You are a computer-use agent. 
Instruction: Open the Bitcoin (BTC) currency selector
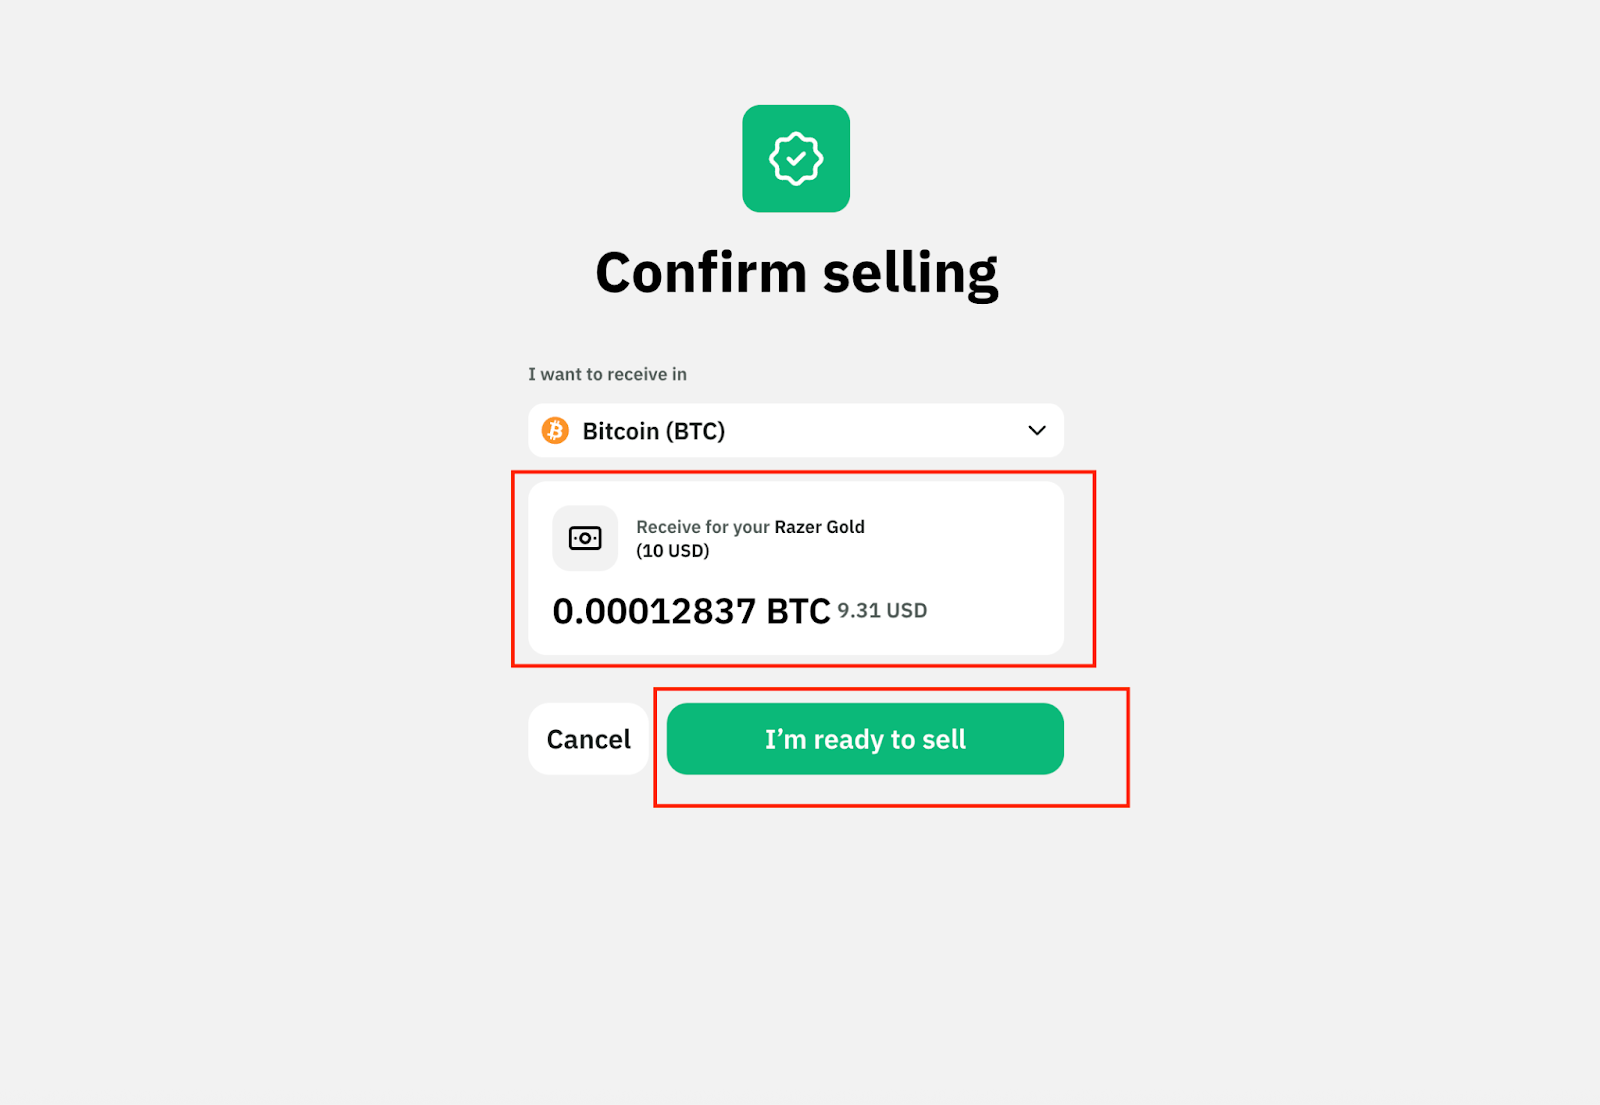pos(795,431)
